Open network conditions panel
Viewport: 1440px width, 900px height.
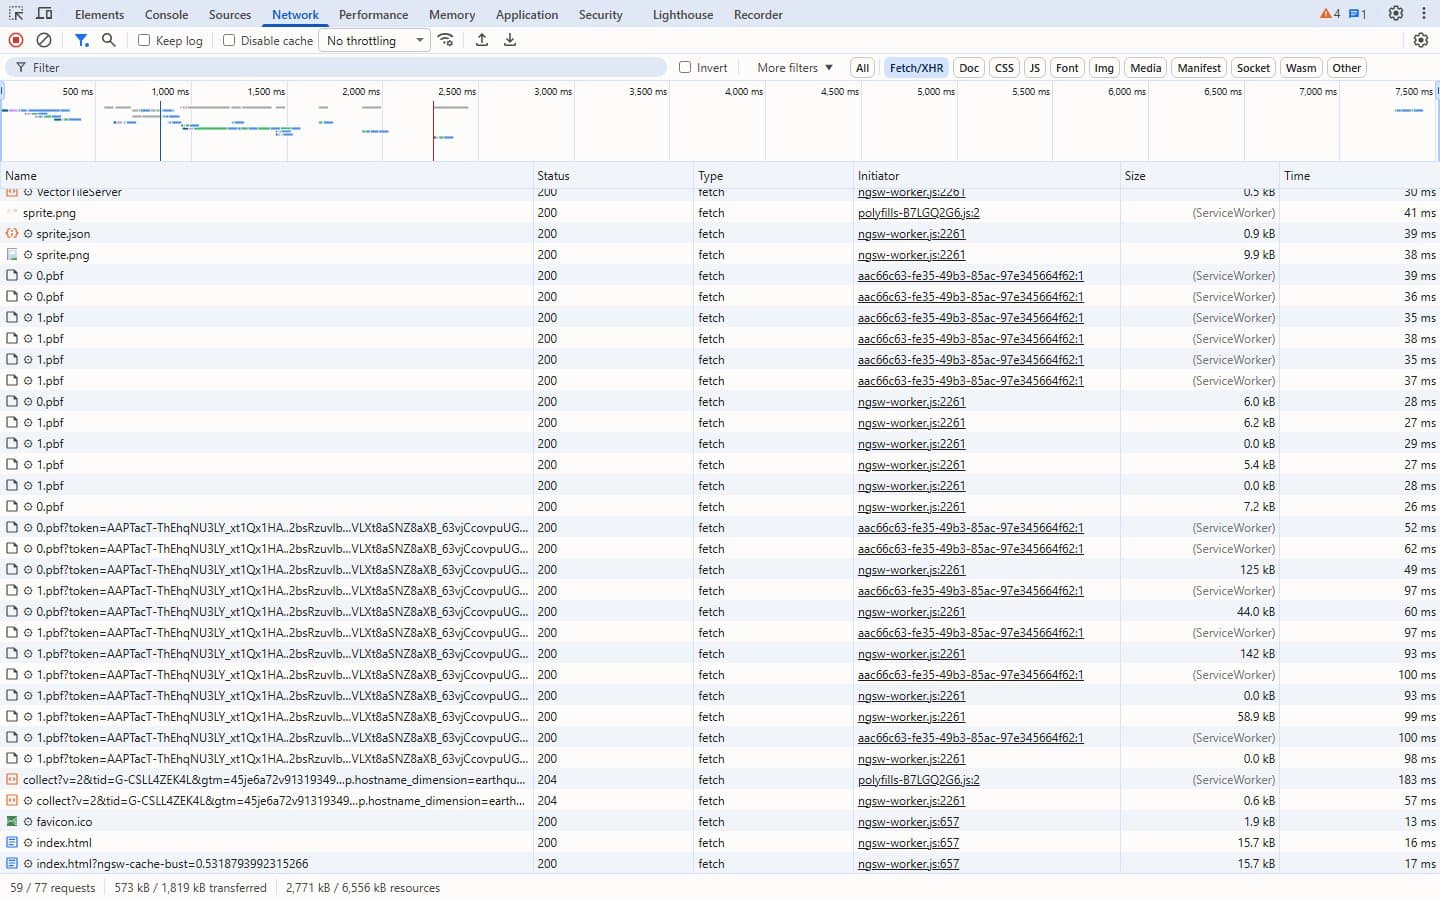[x=446, y=40]
